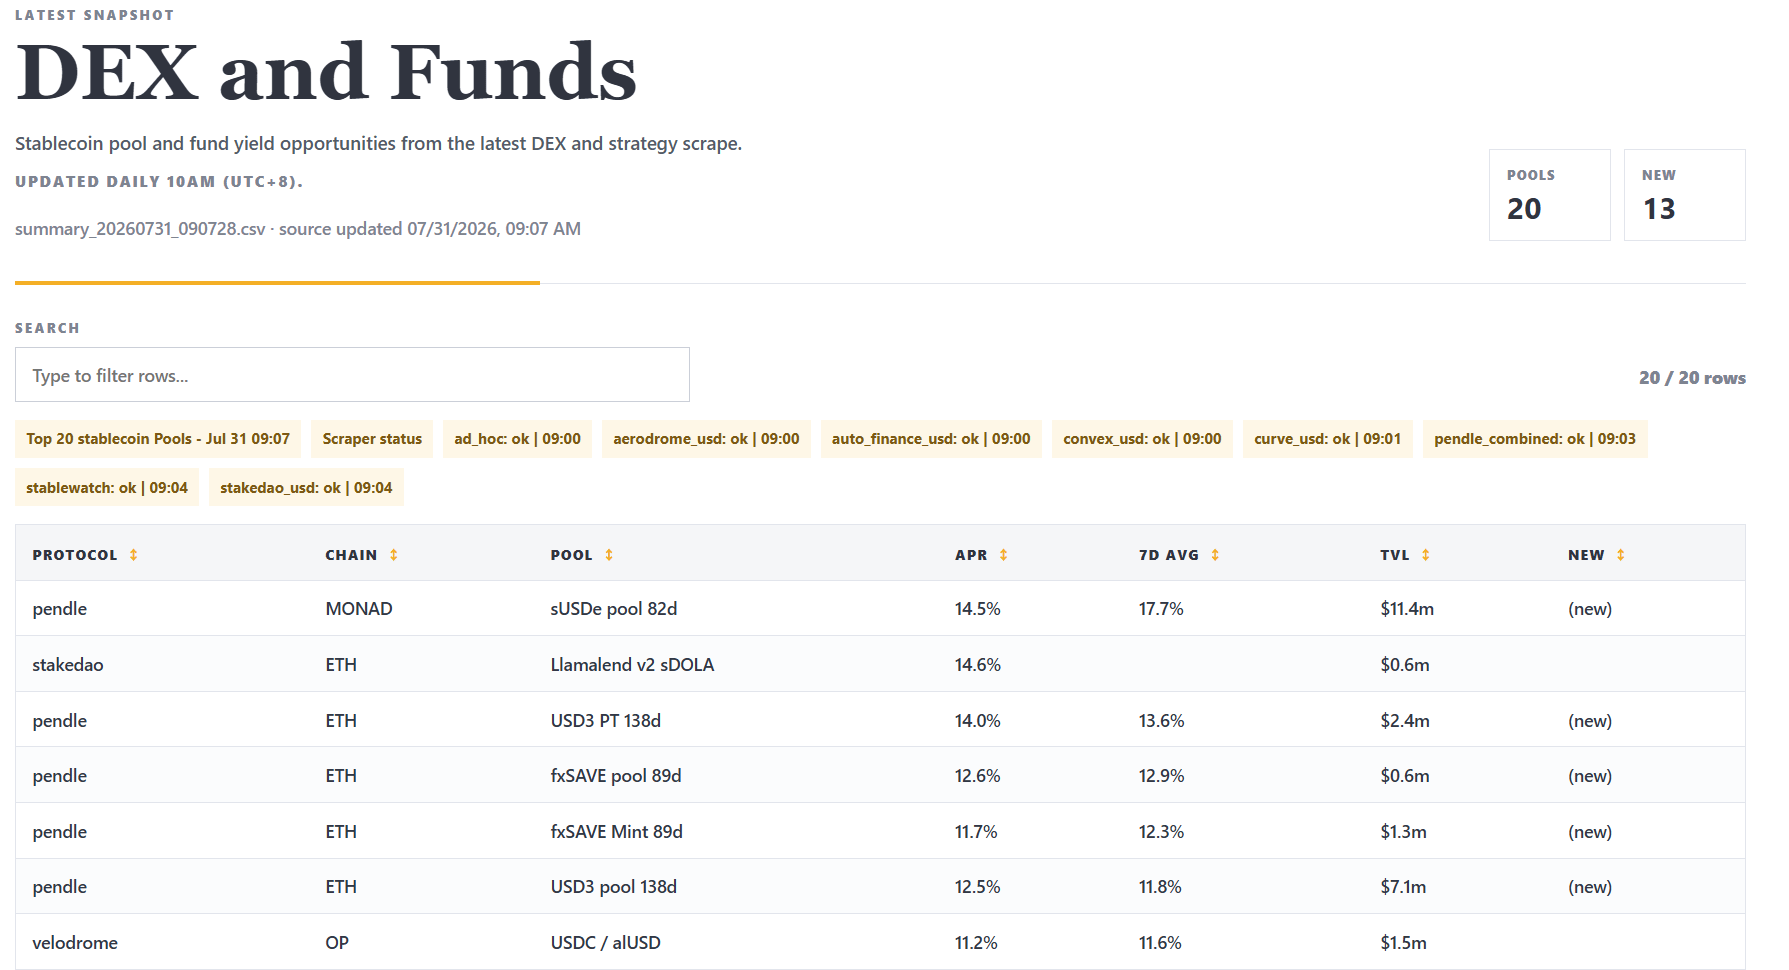Viewport: 1789px width, 970px height.
Task: Click stakedao protocol cell
Action: click(x=68, y=665)
